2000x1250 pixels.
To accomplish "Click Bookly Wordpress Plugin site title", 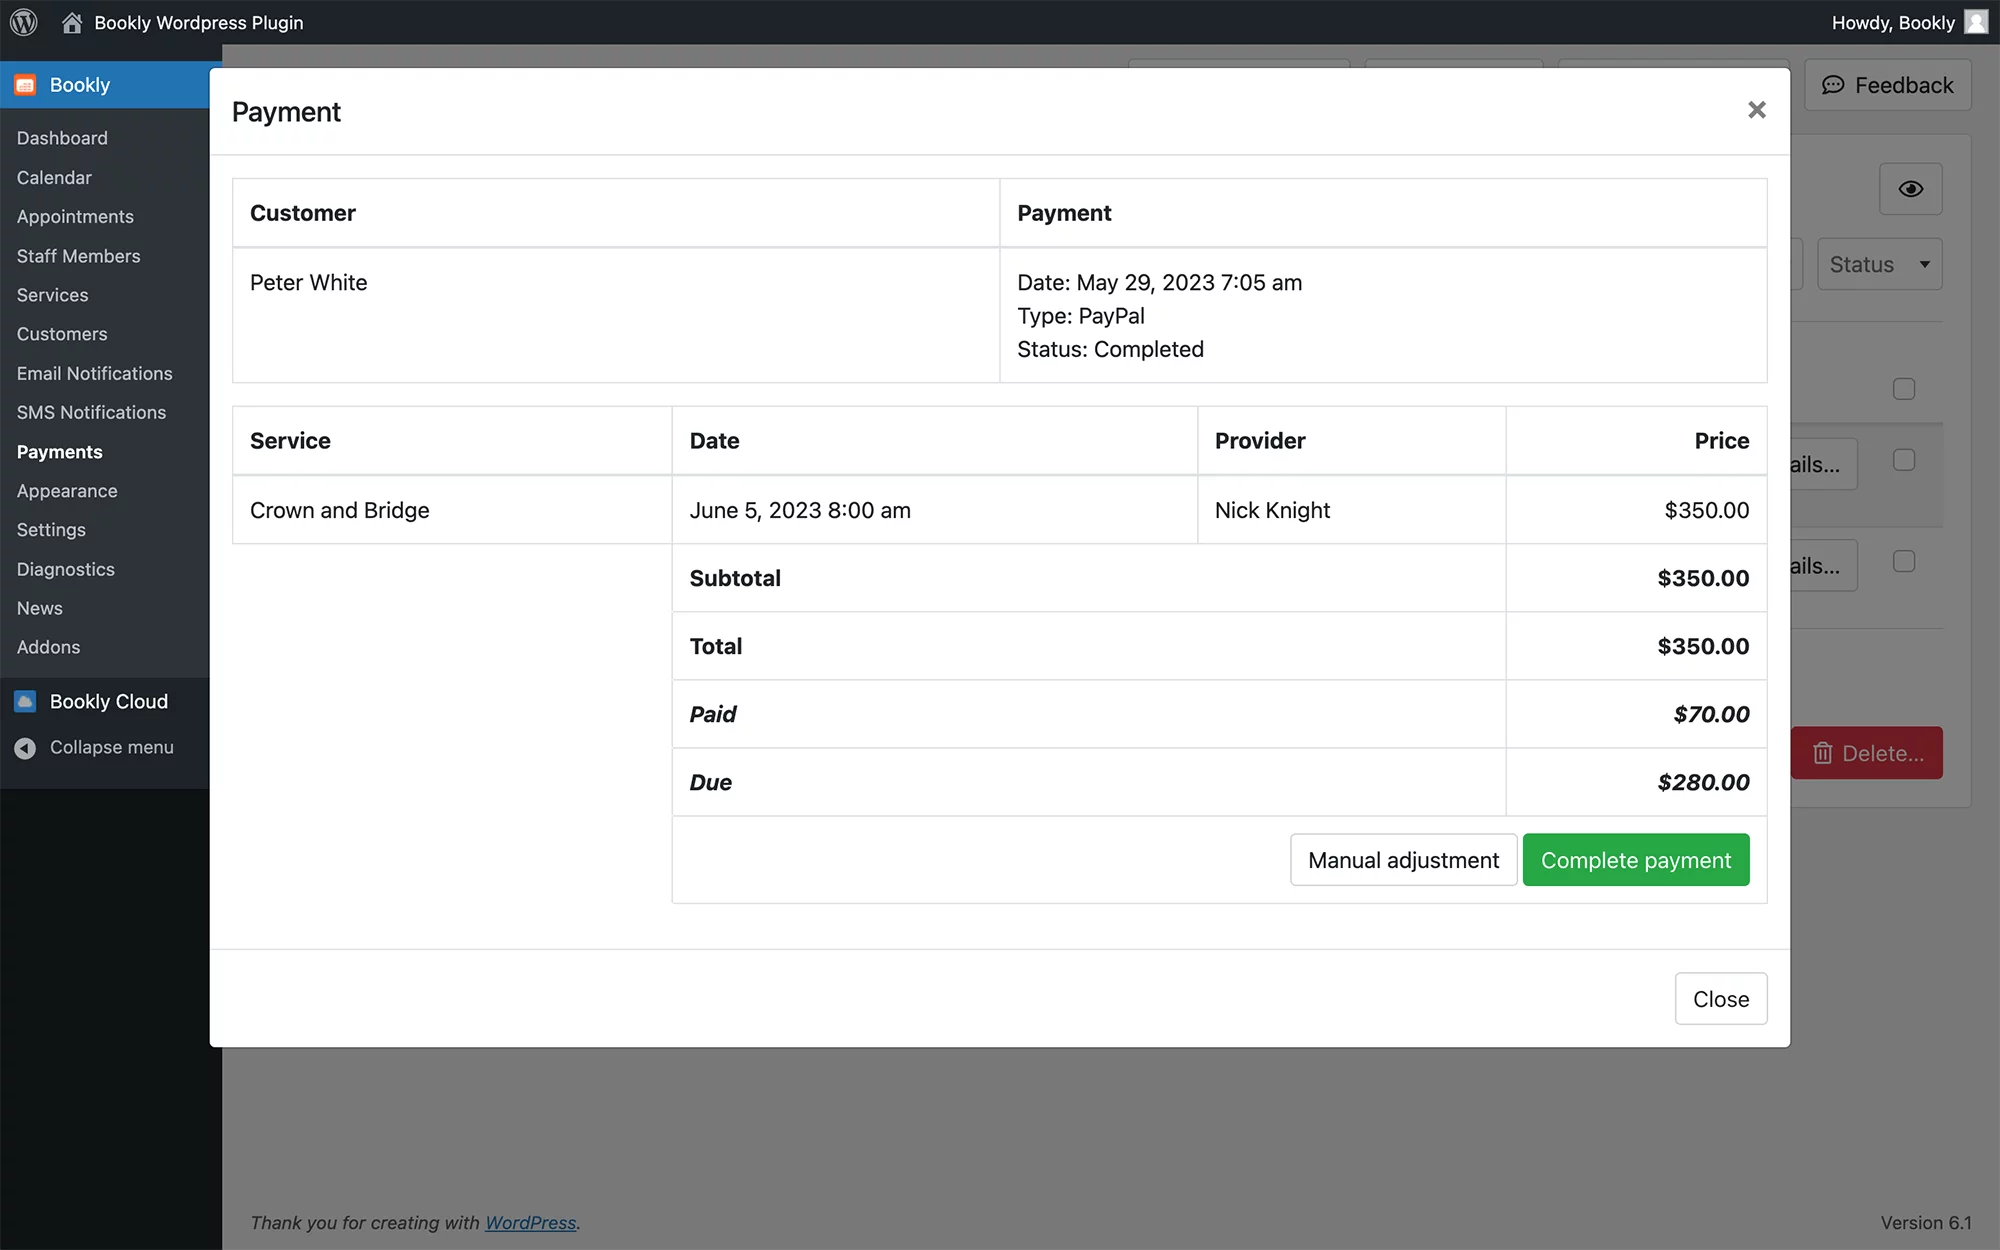I will click(198, 22).
